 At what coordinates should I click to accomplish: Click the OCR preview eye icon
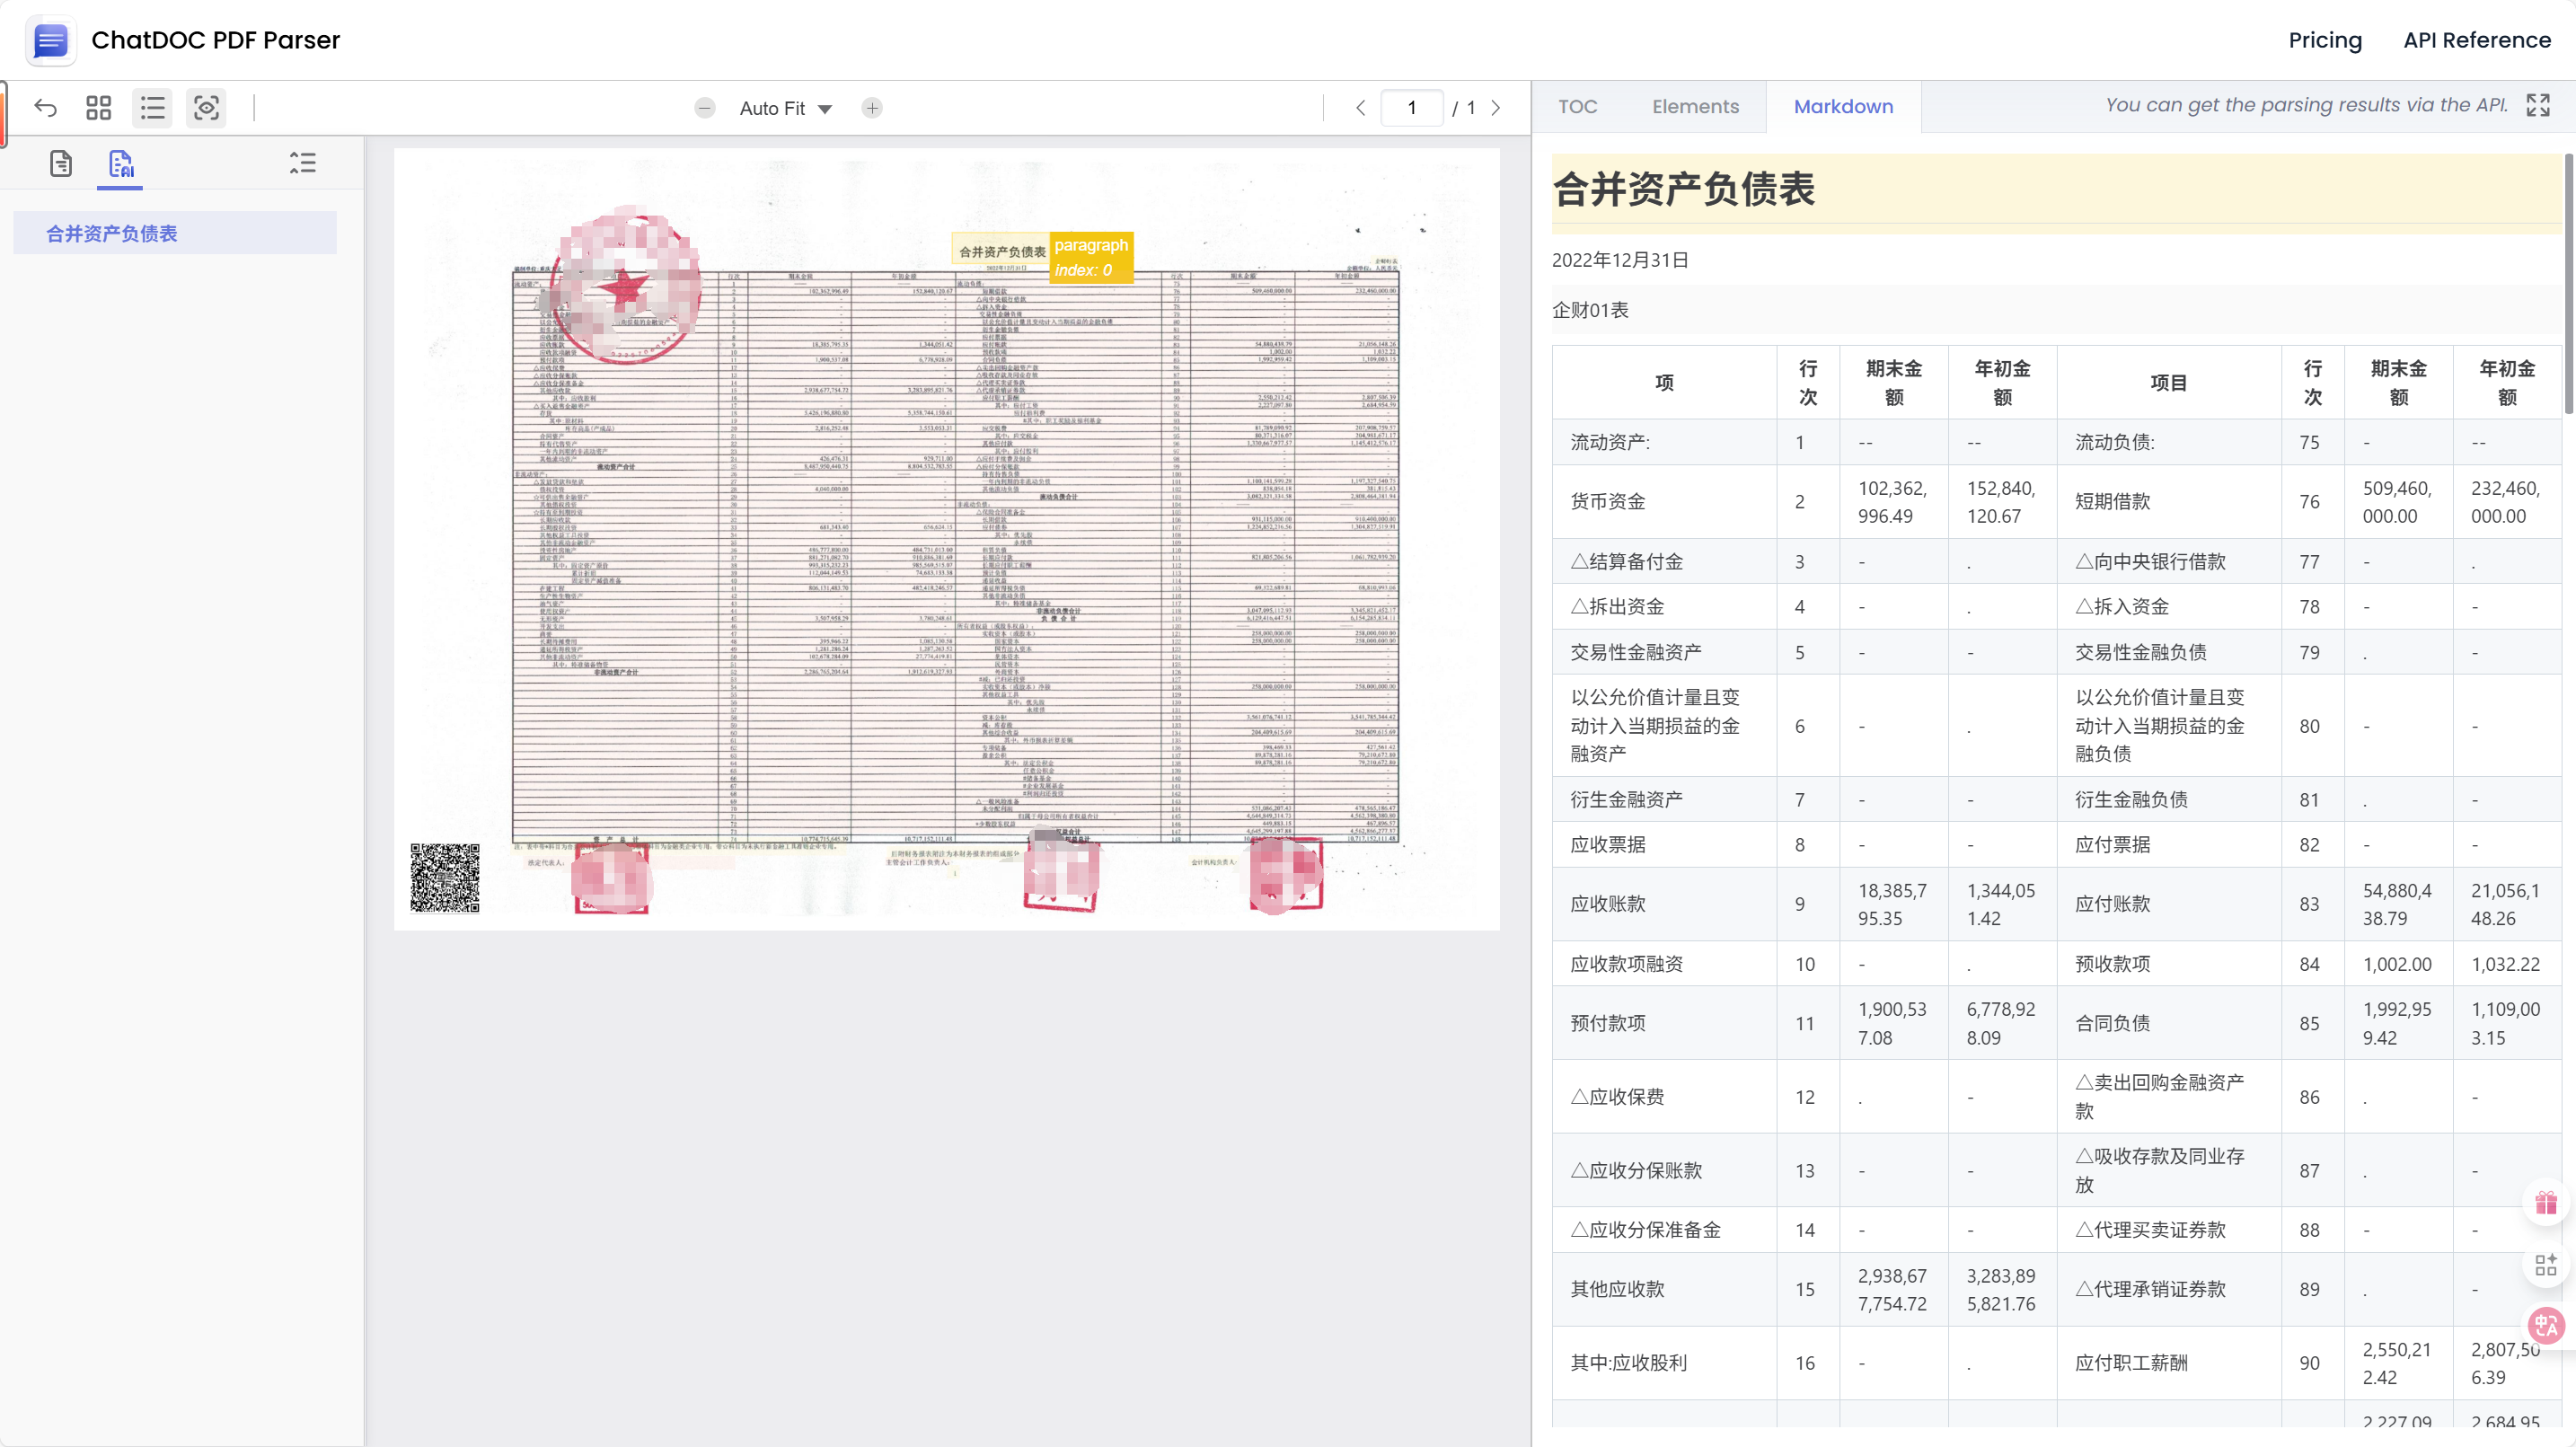tap(206, 107)
